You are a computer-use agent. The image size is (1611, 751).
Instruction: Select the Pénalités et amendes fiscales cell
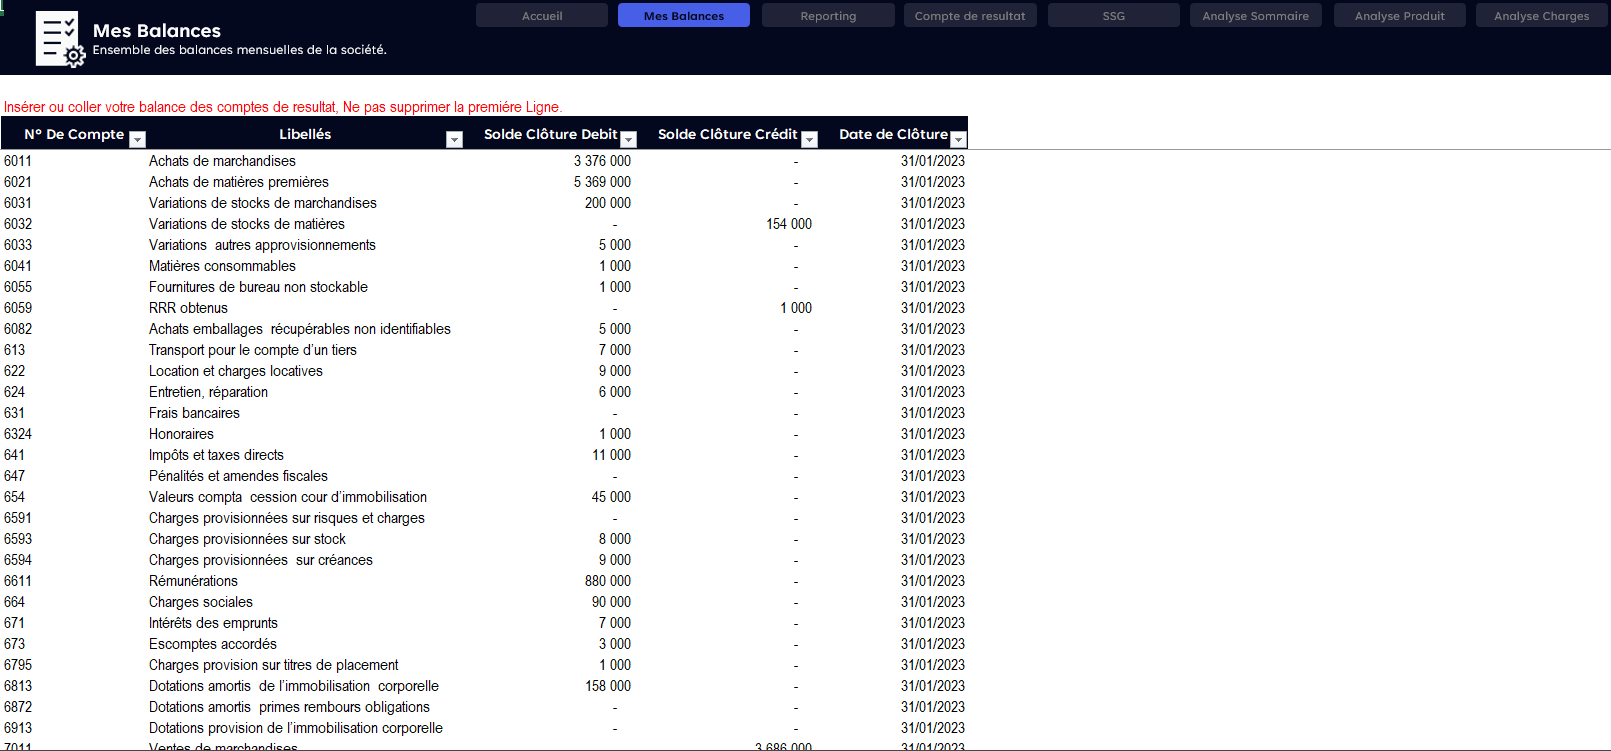click(238, 476)
